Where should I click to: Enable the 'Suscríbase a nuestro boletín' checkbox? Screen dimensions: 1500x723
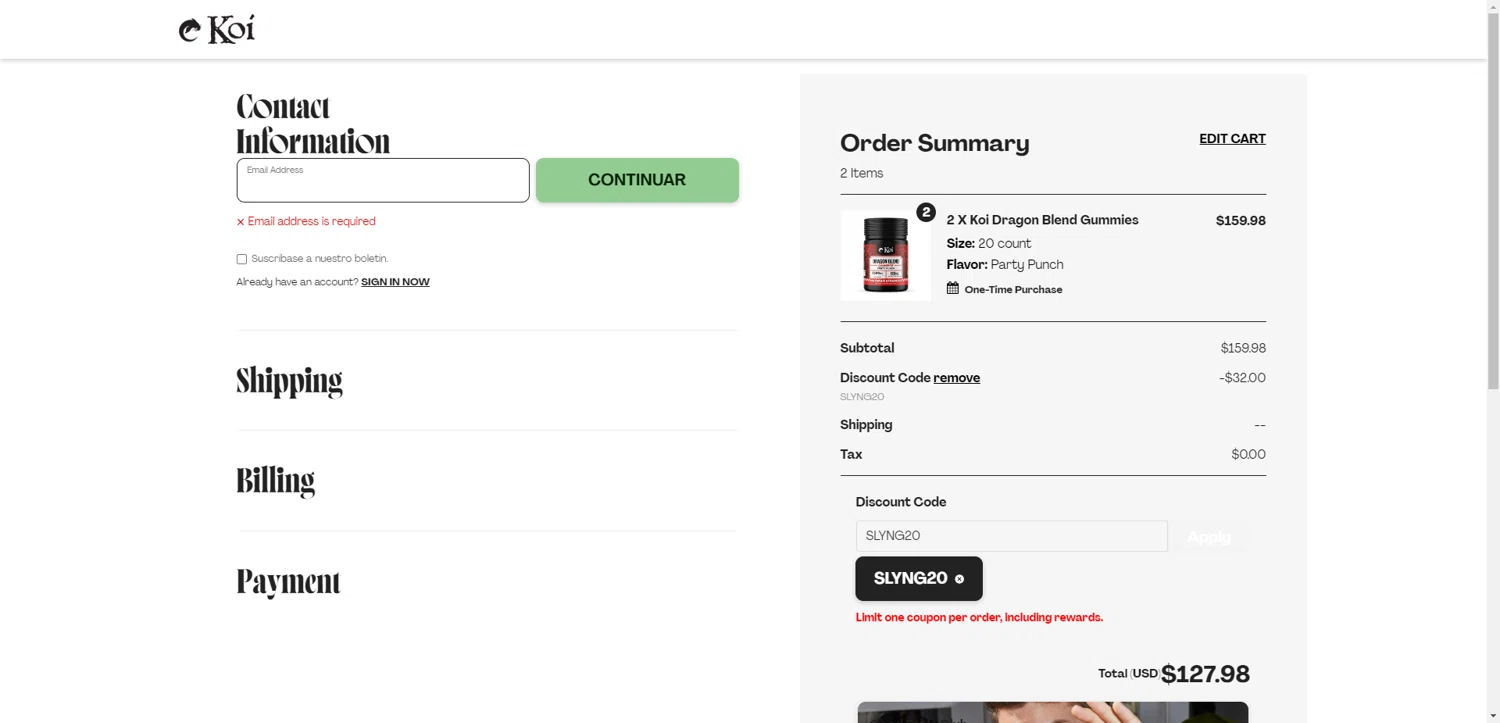pyautogui.click(x=241, y=259)
